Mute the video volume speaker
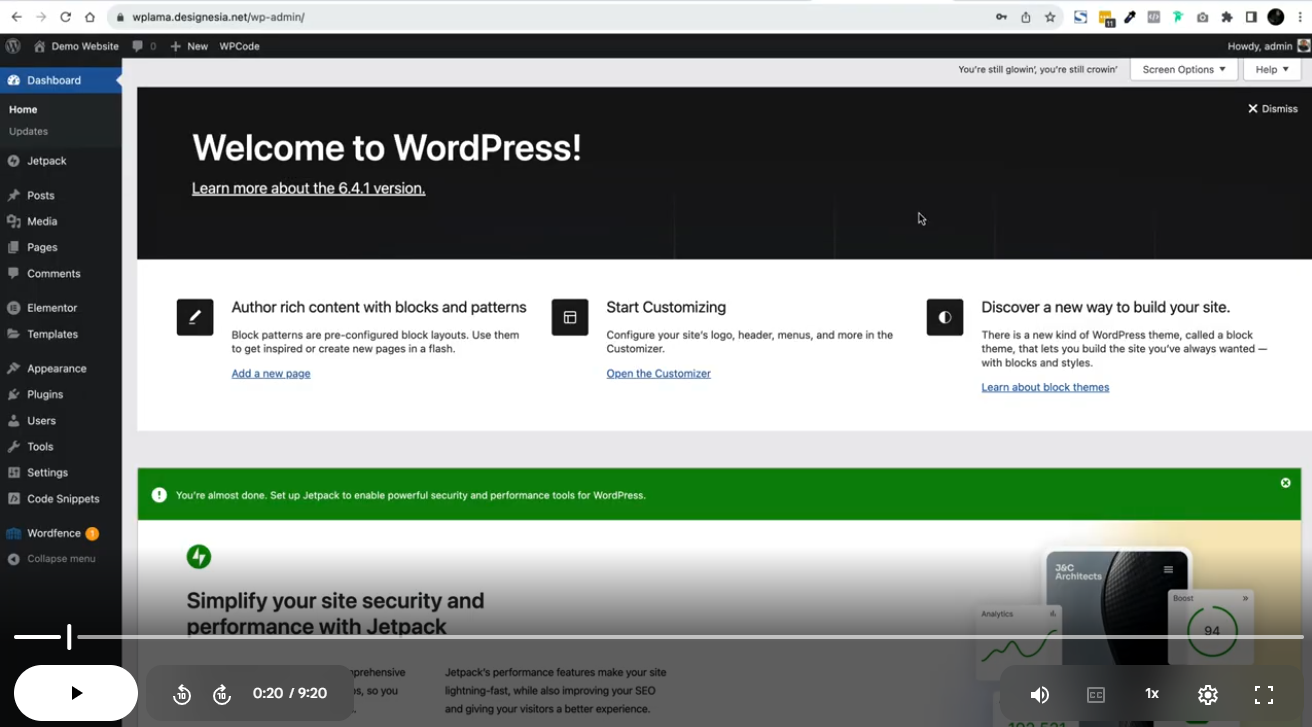The image size is (1312, 727). (1040, 694)
